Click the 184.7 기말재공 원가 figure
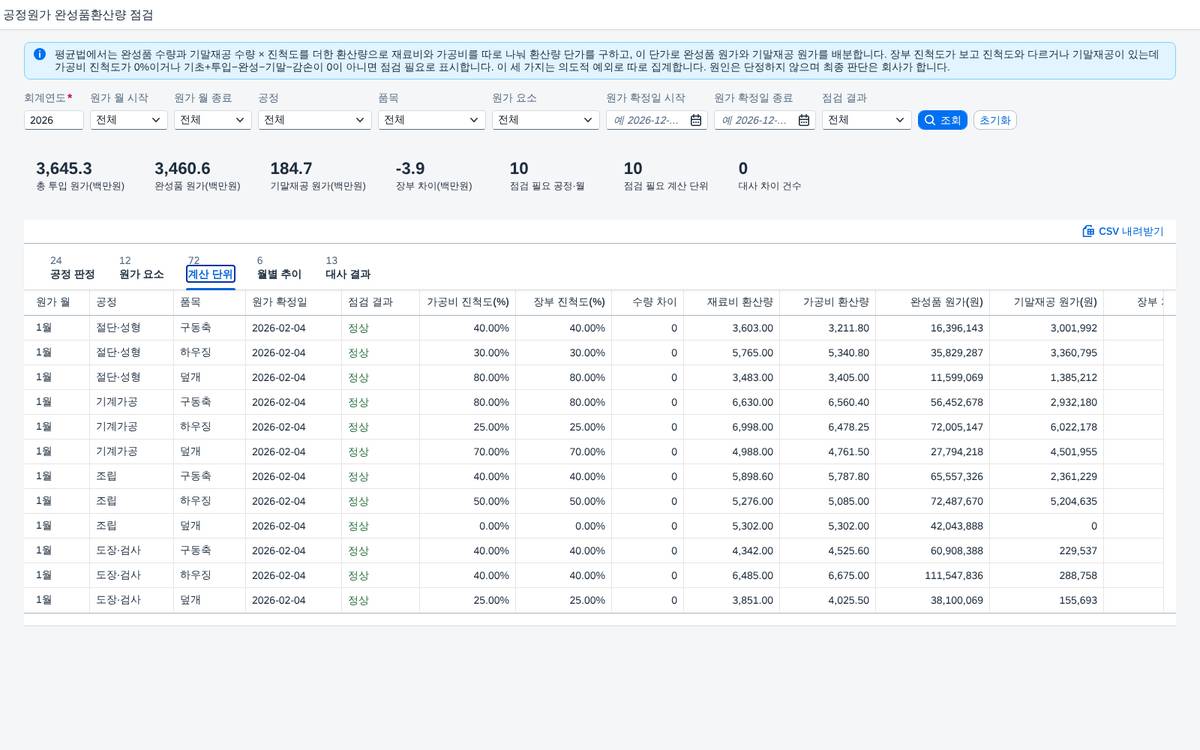1200x750 pixels. pos(291,169)
